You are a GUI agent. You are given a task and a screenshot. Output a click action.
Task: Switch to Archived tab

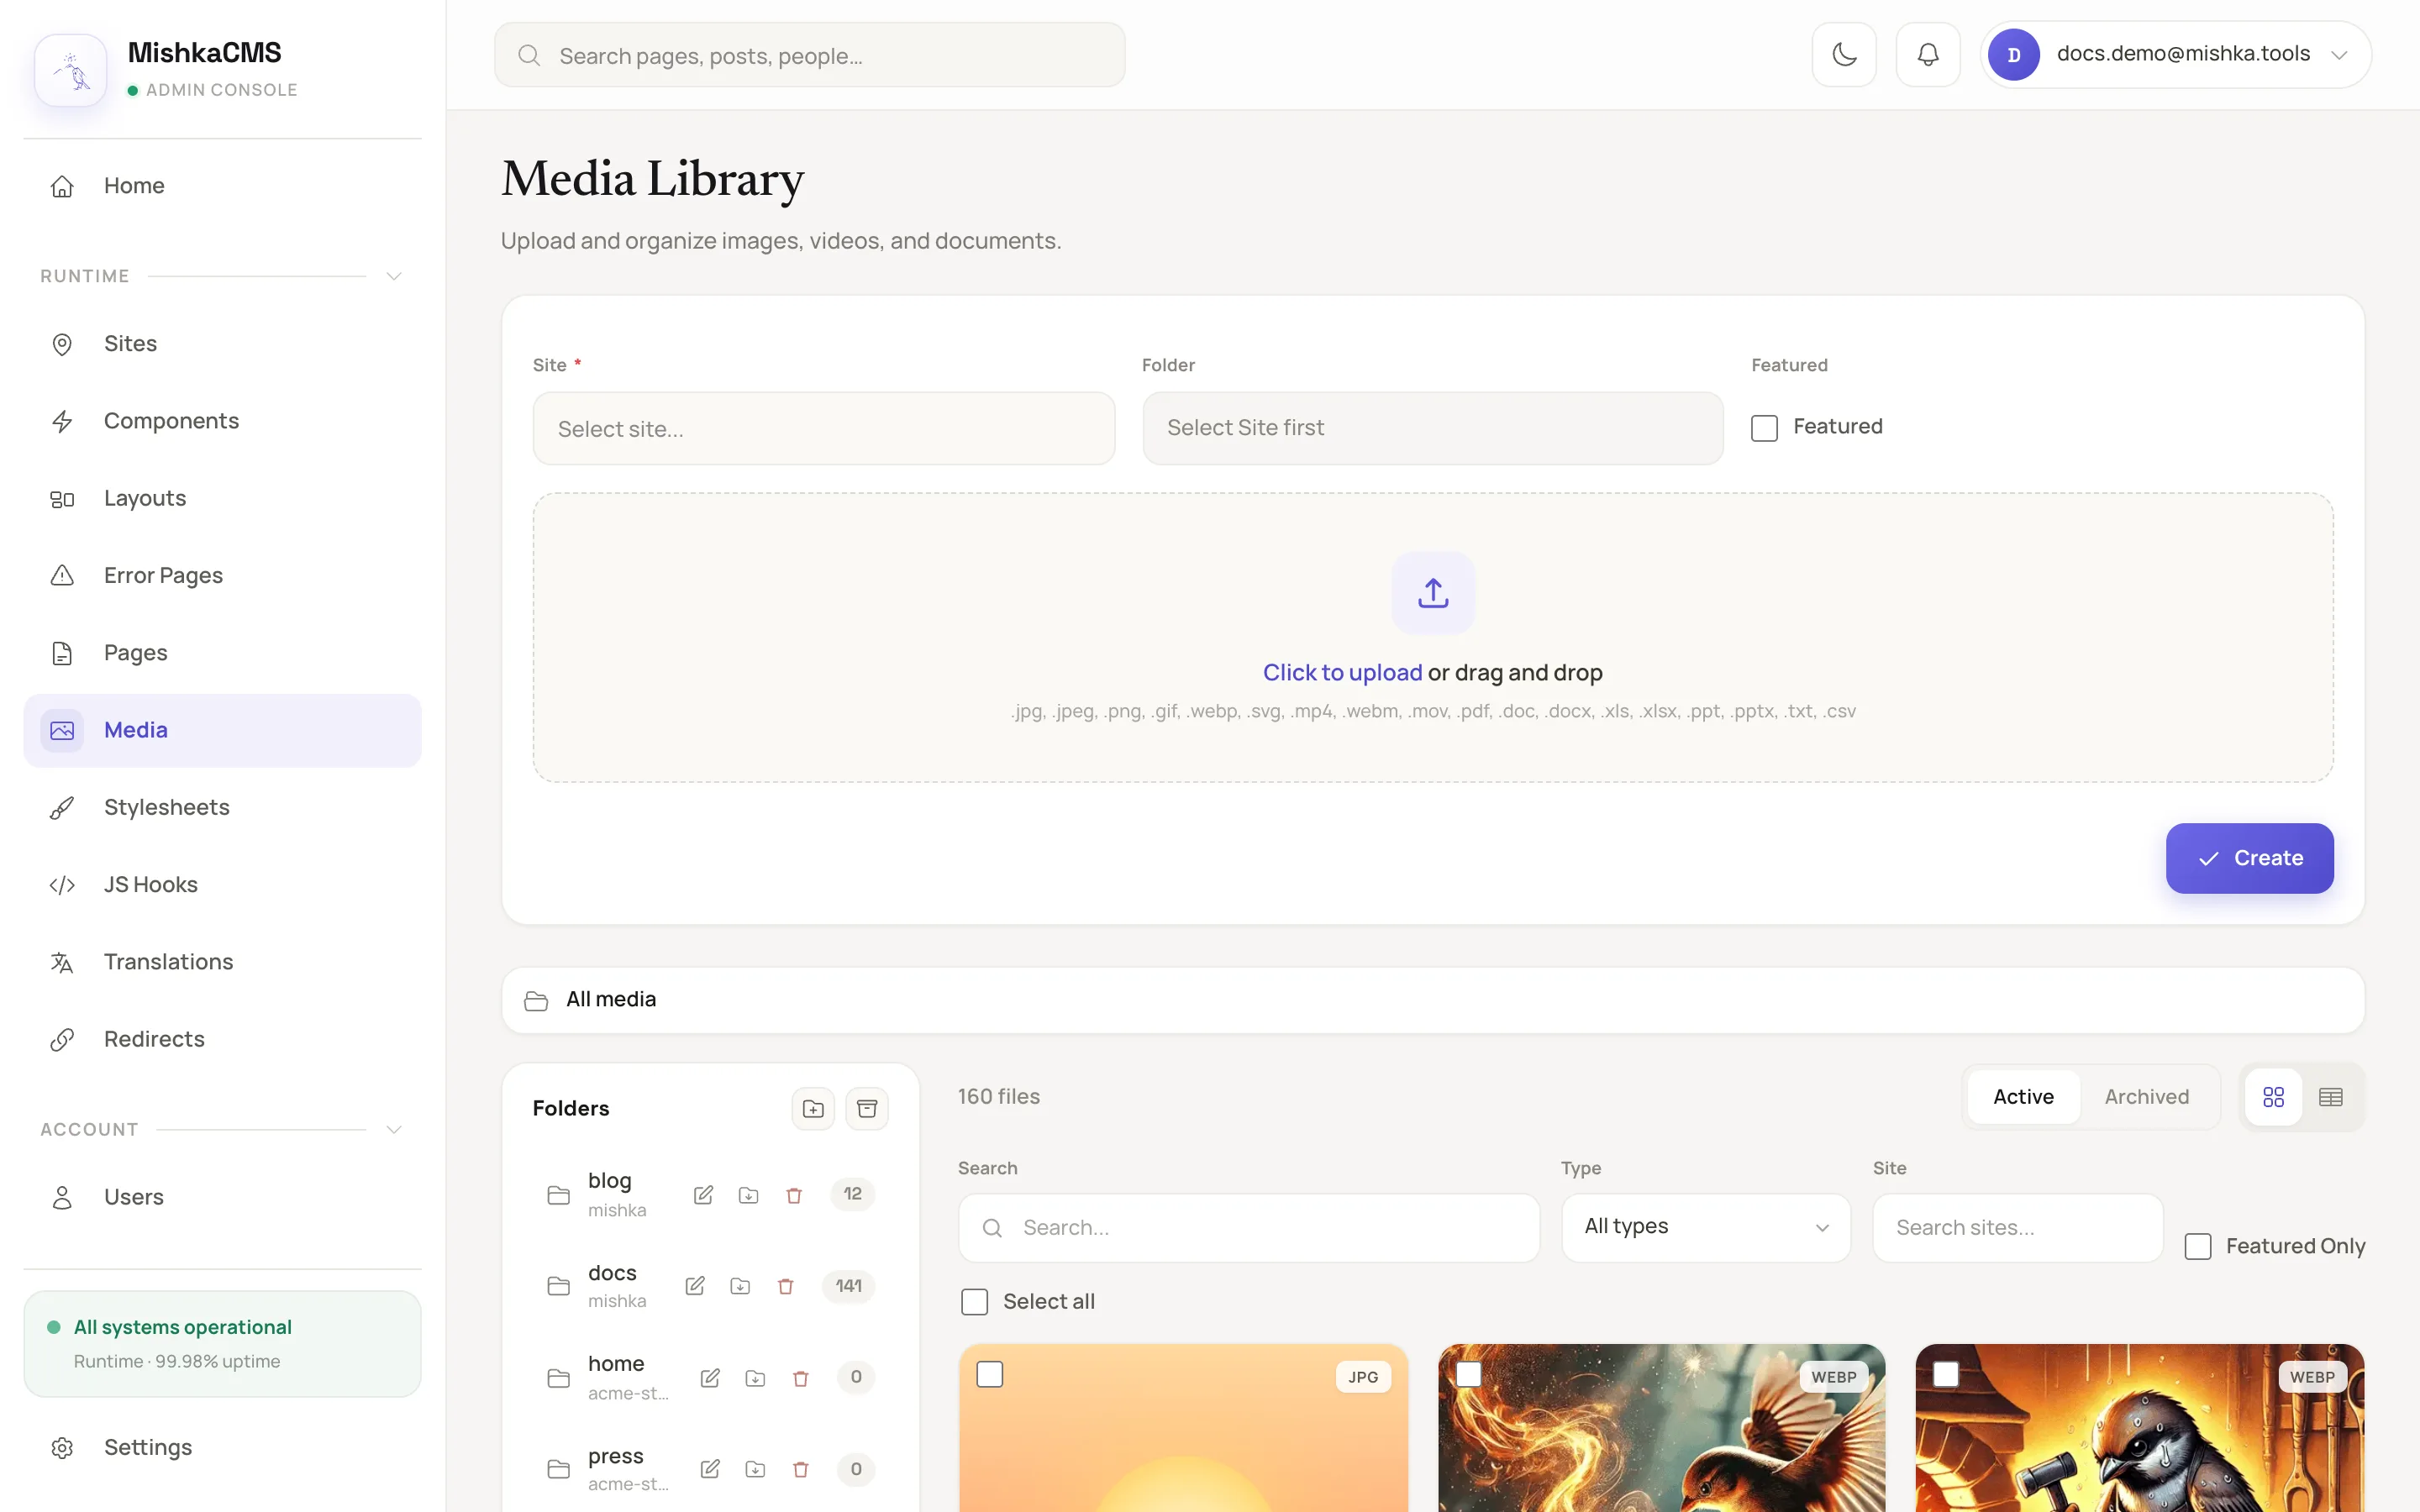tap(2146, 1097)
